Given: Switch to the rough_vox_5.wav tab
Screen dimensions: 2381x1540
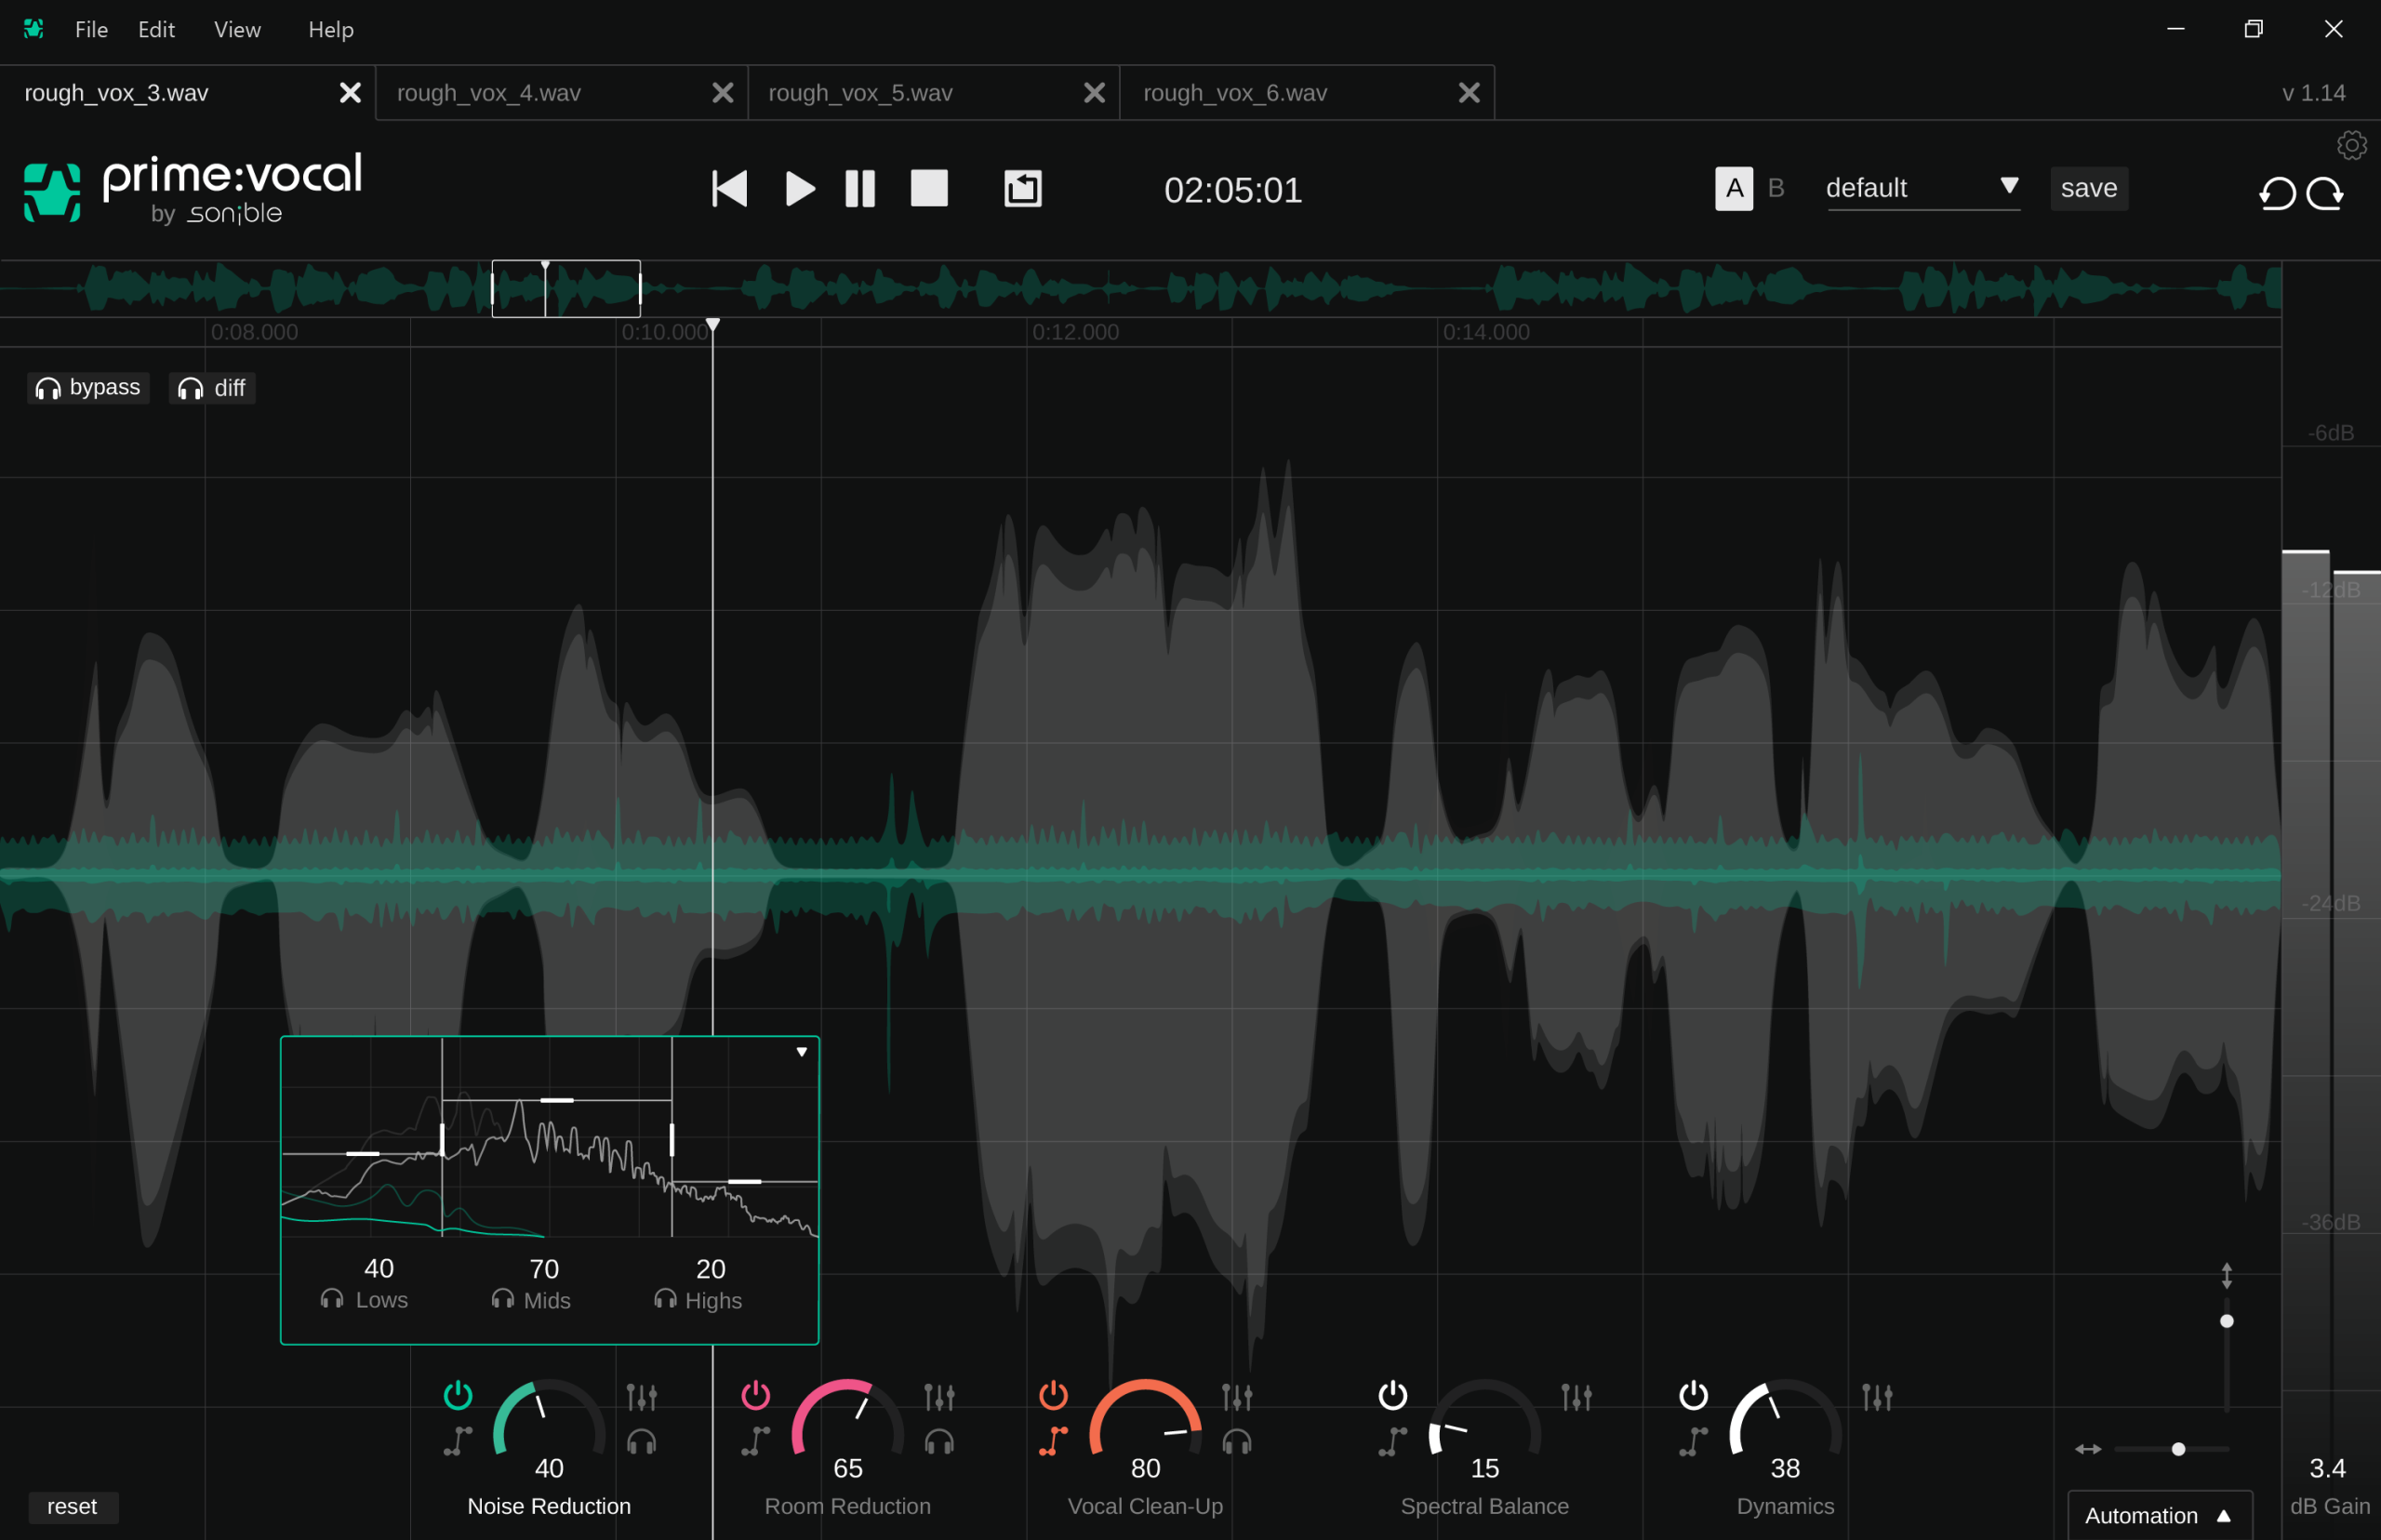Looking at the screenshot, I should tap(860, 92).
